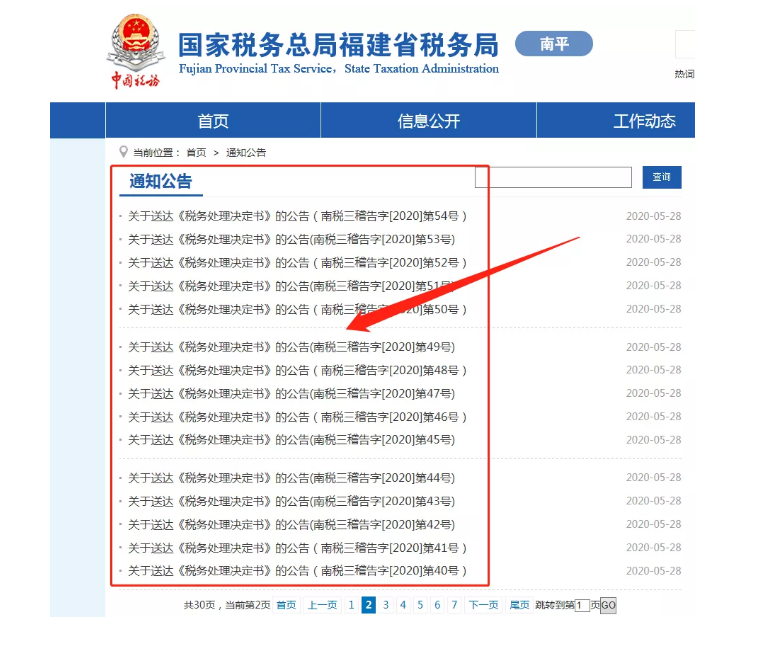Click the 查询 search button
The height and width of the screenshot is (645, 765).
click(662, 177)
